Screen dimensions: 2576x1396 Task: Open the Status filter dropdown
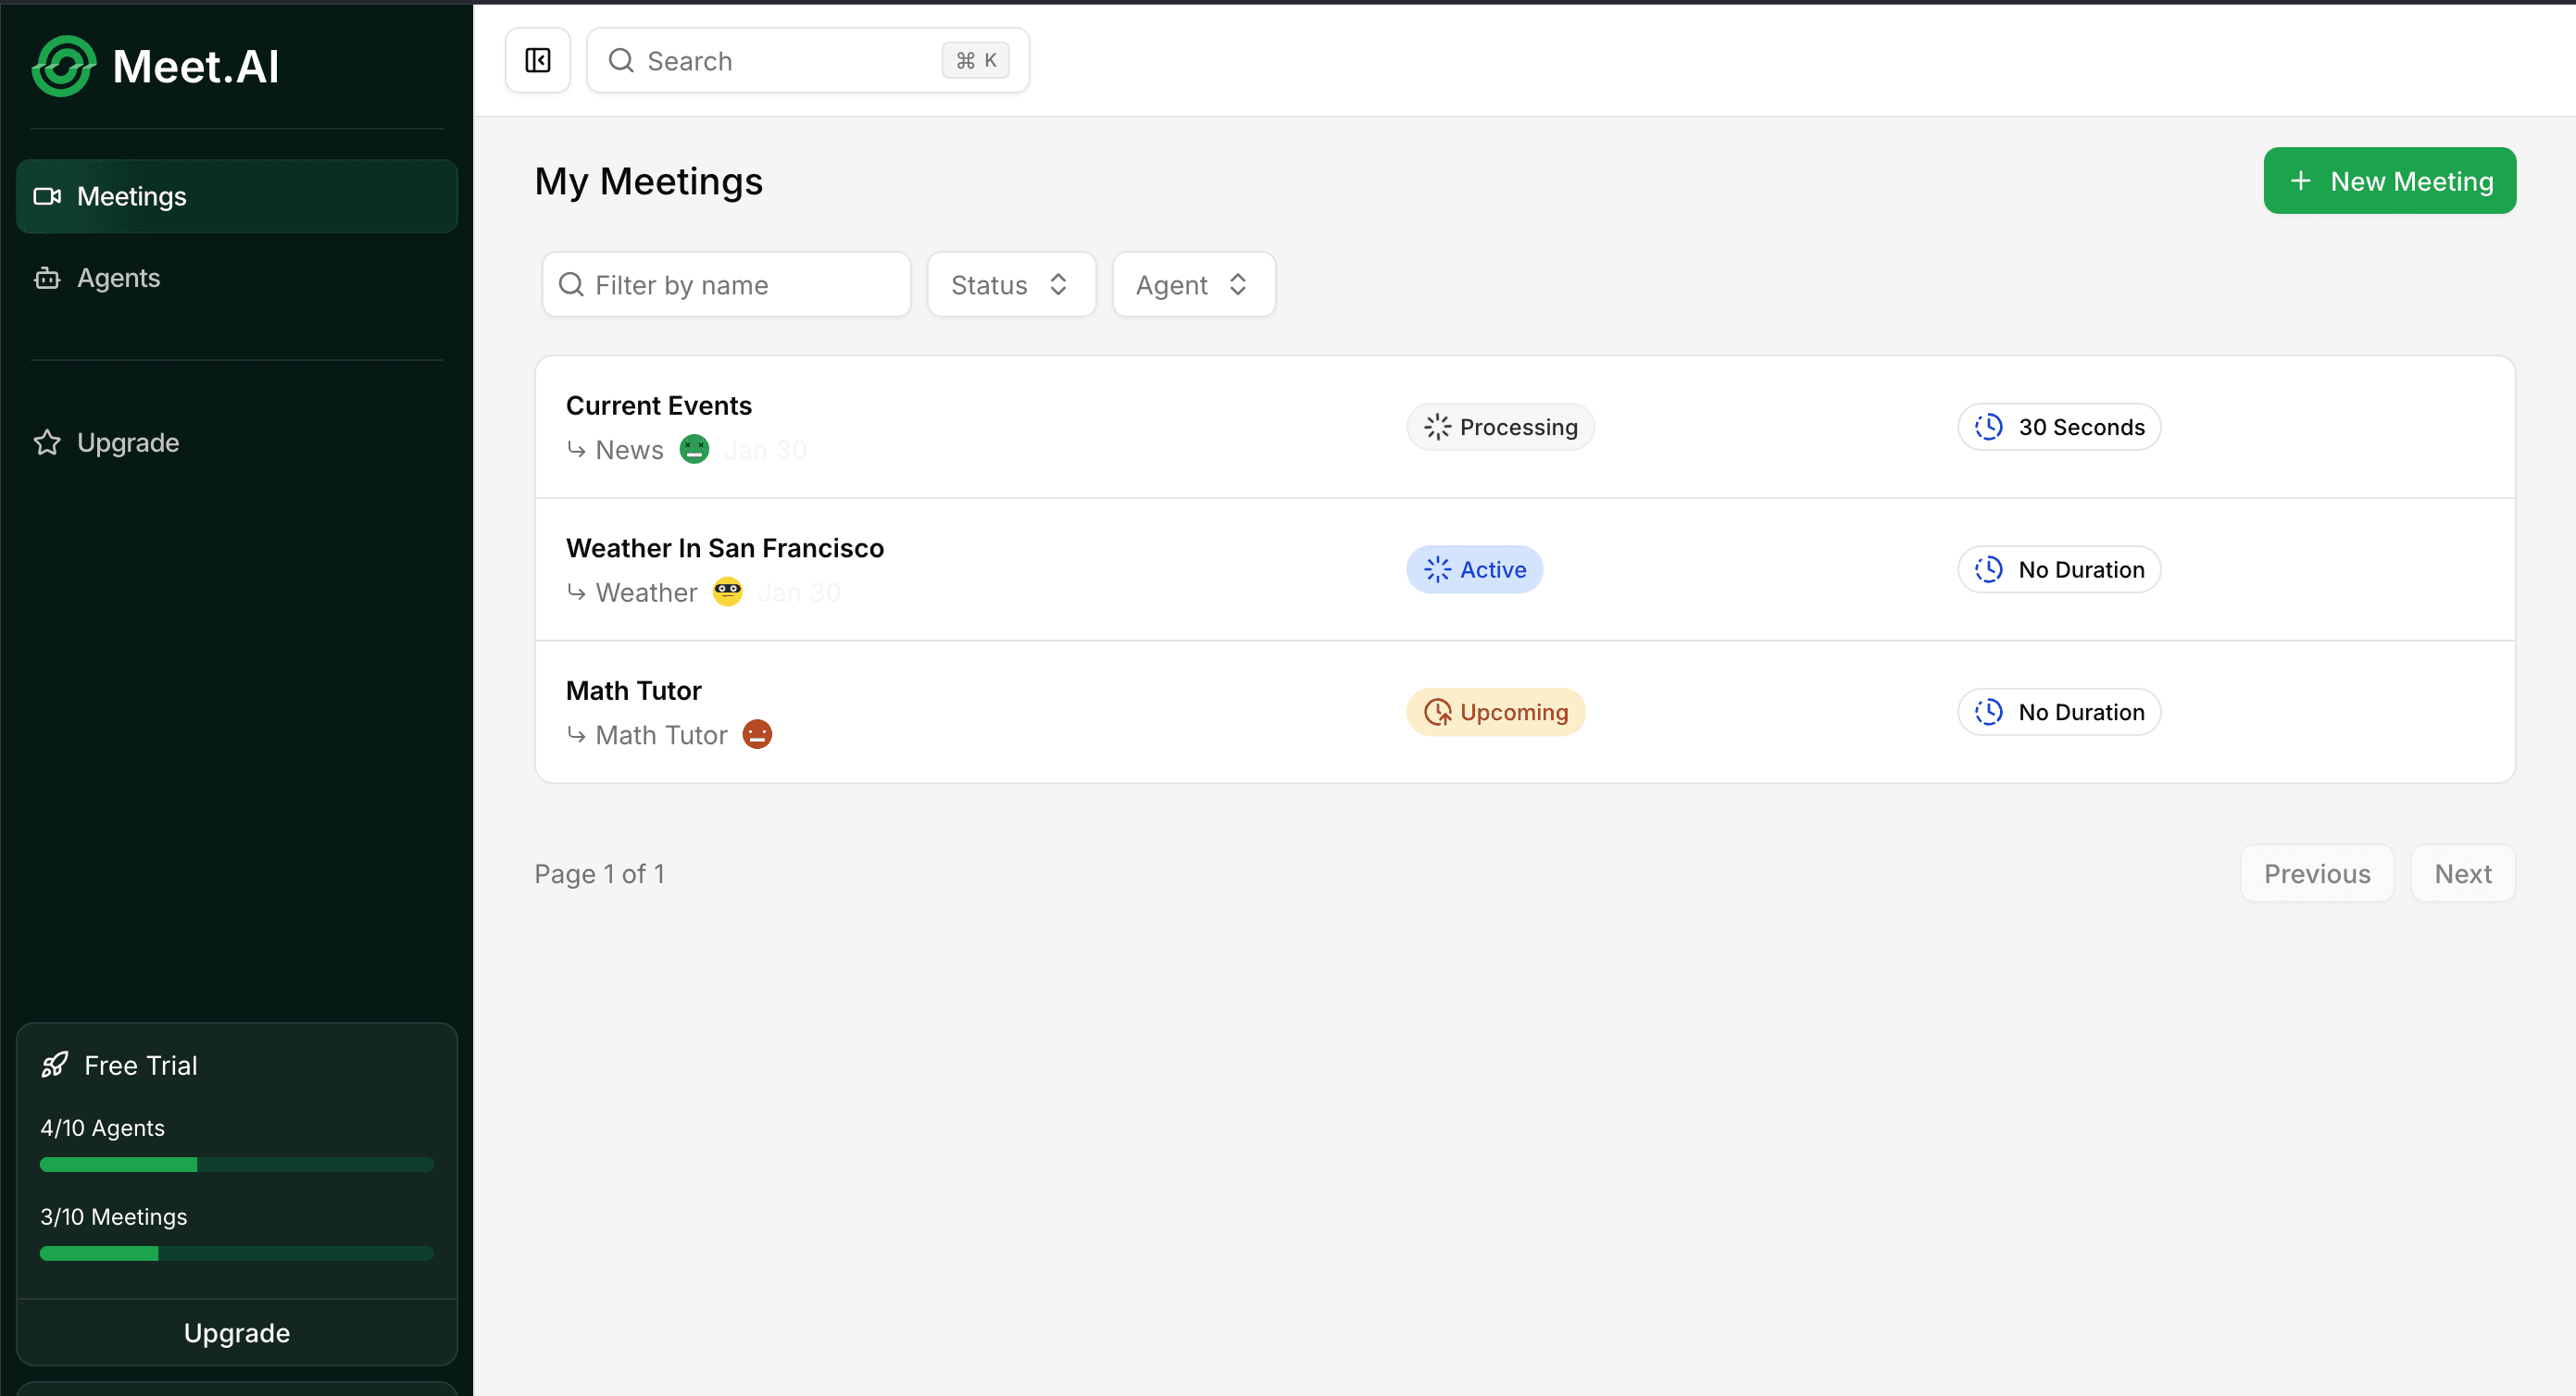pyautogui.click(x=1011, y=285)
